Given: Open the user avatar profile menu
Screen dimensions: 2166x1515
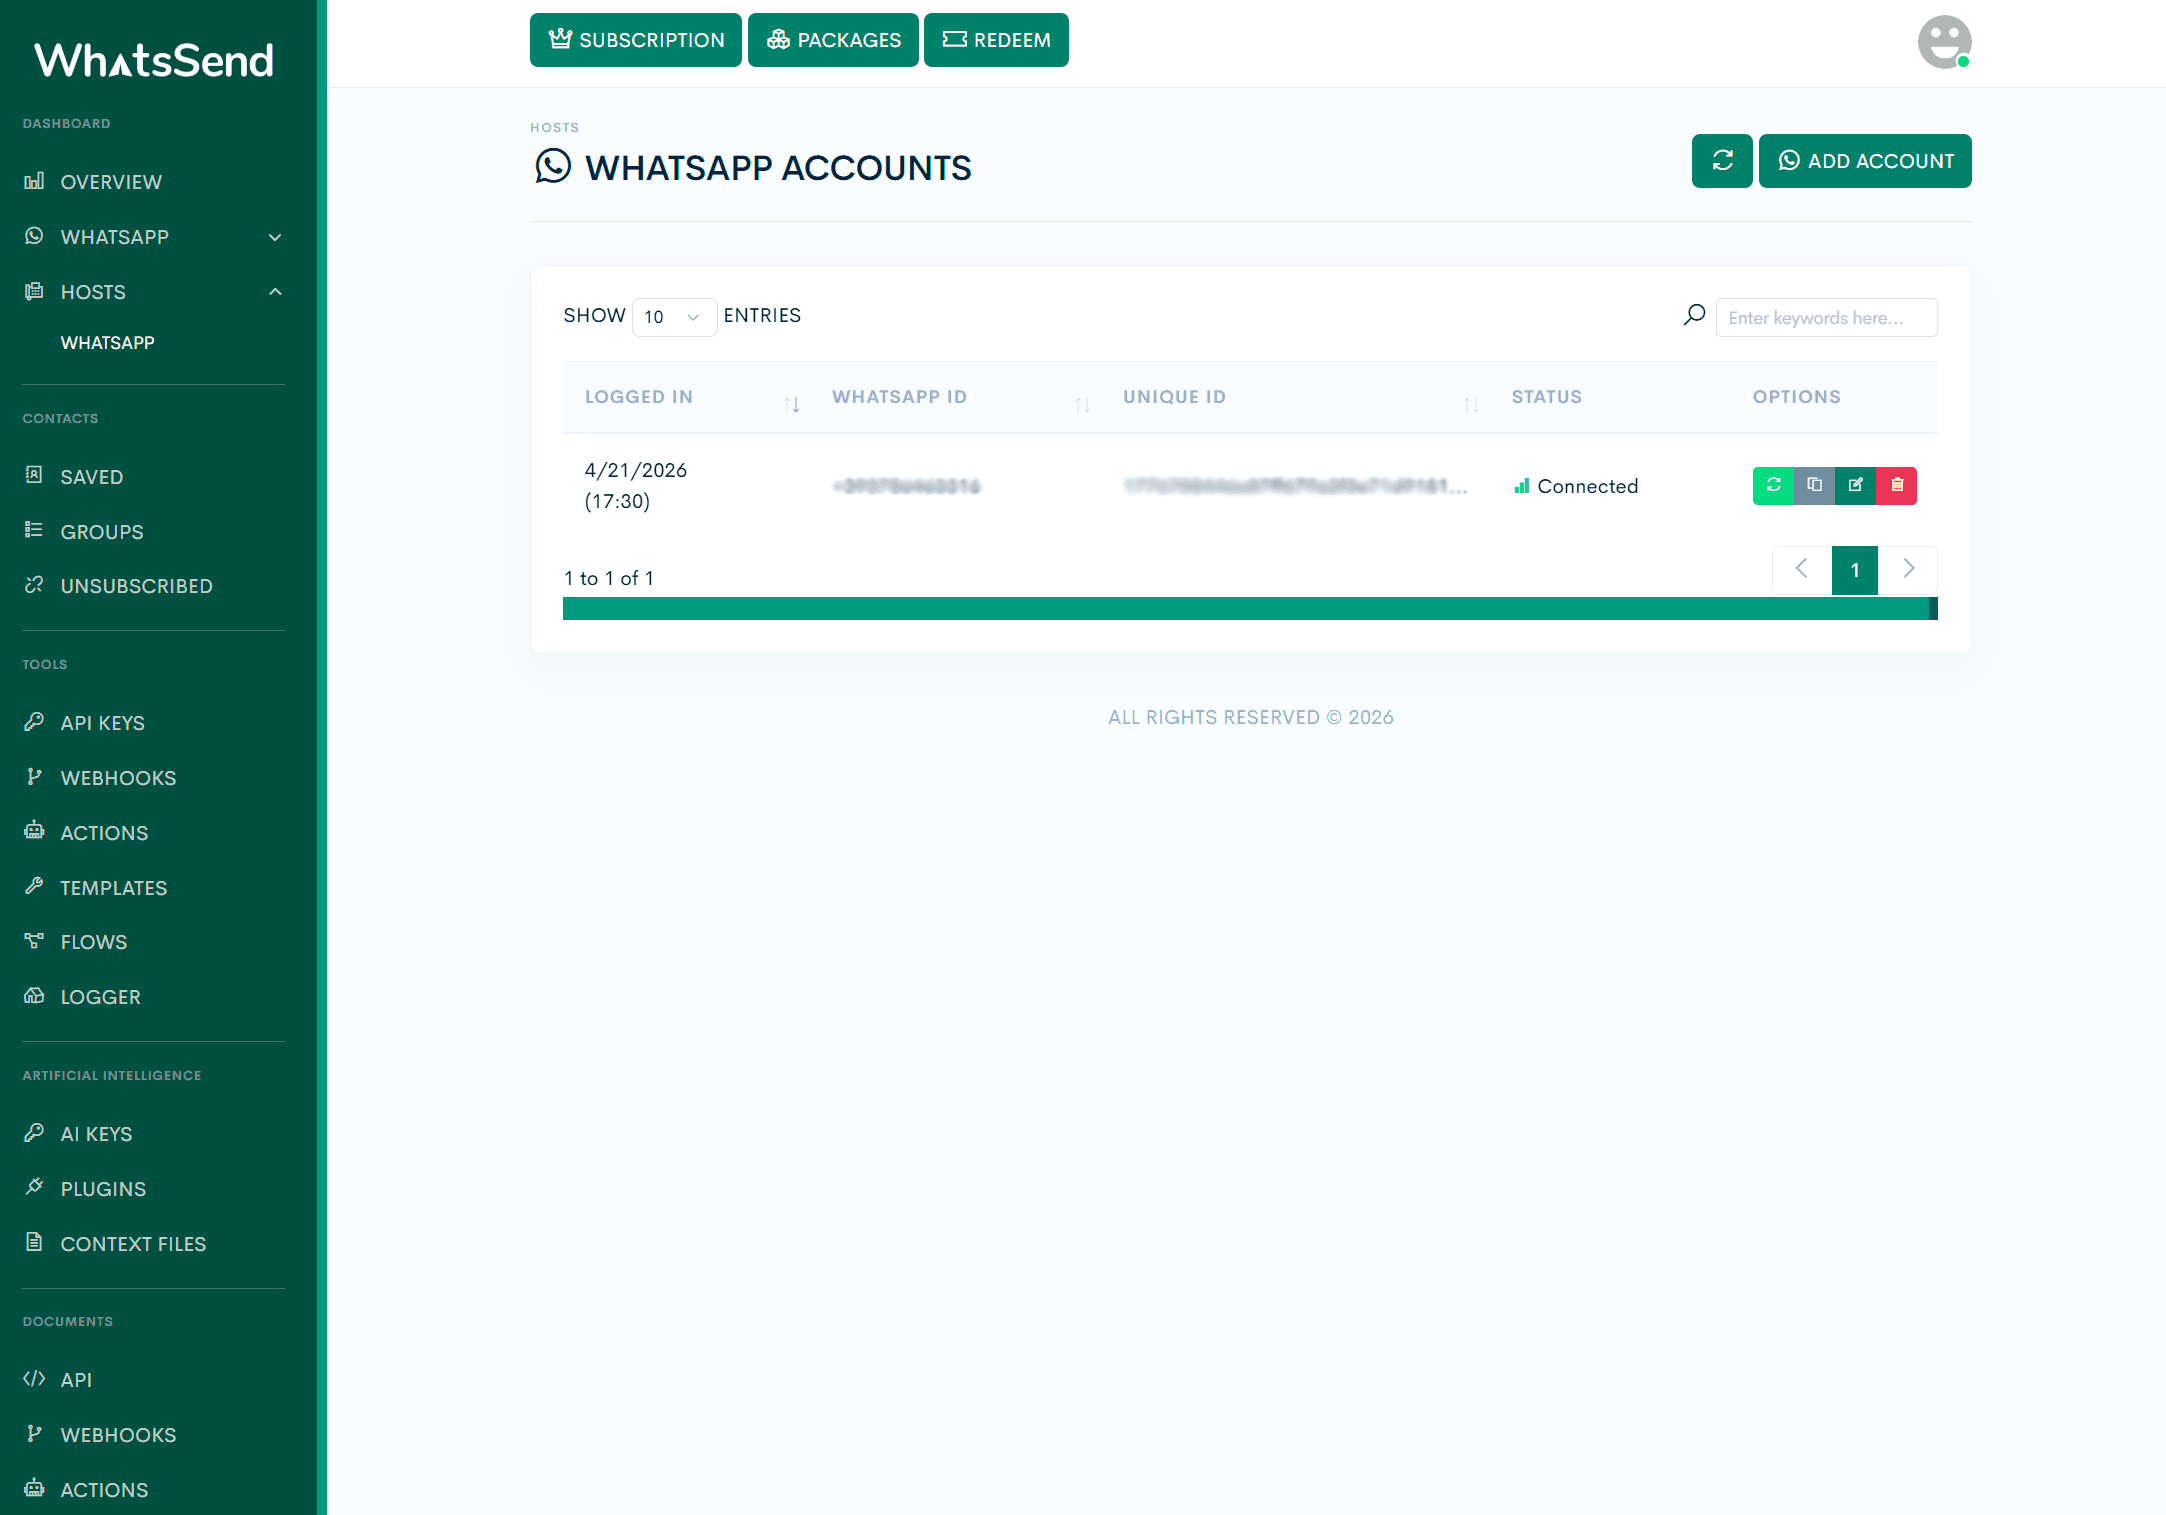Looking at the screenshot, I should [1944, 42].
